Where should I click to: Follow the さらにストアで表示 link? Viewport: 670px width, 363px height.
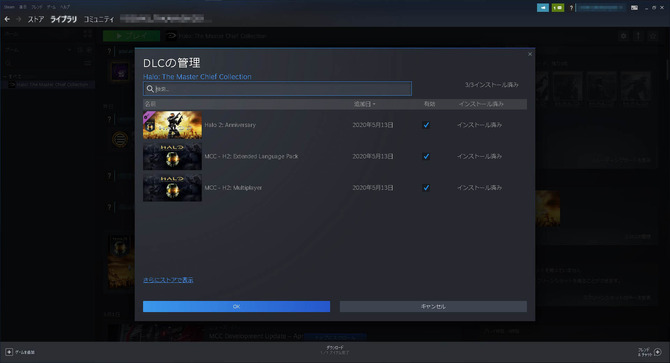(168, 280)
